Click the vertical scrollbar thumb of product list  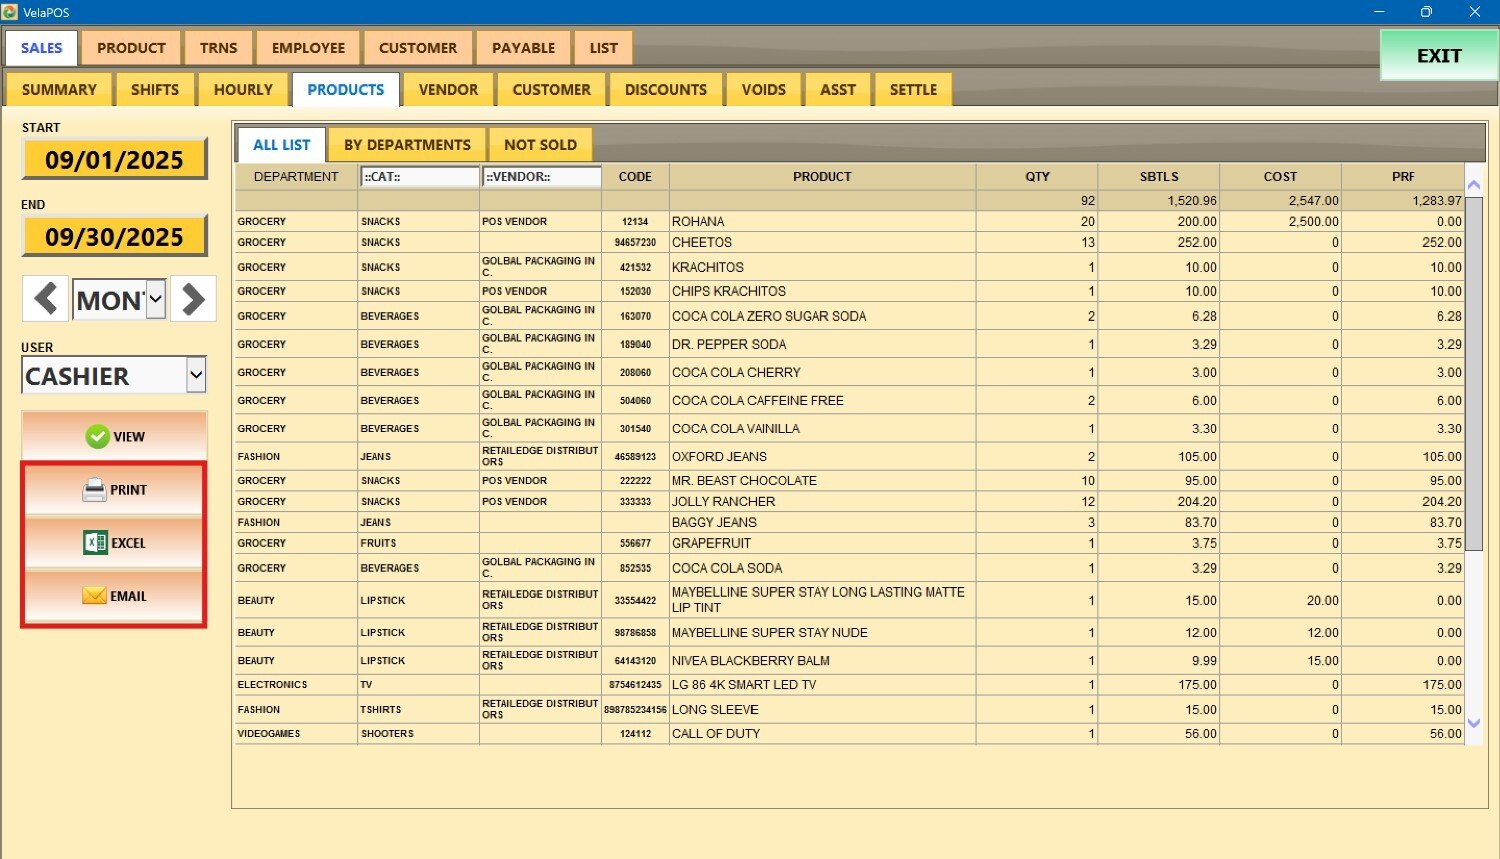(1473, 370)
